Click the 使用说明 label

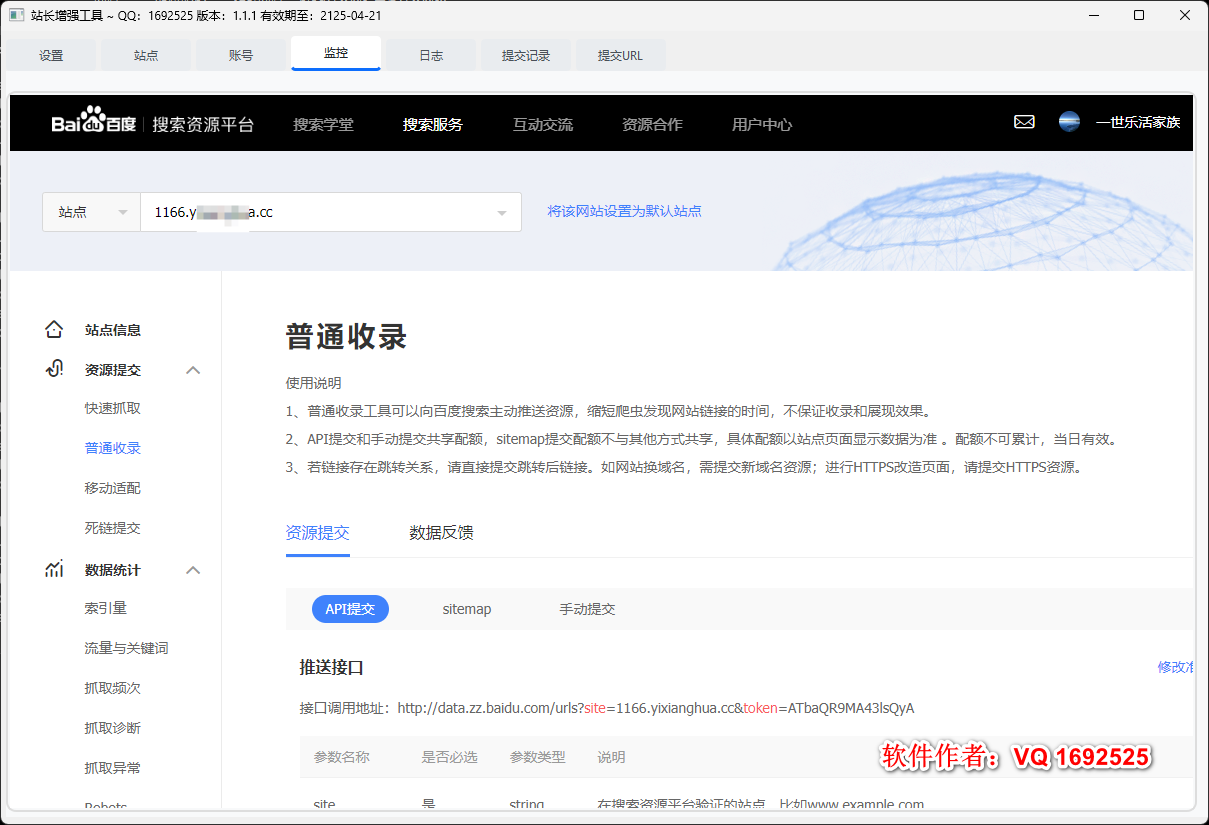tap(314, 383)
